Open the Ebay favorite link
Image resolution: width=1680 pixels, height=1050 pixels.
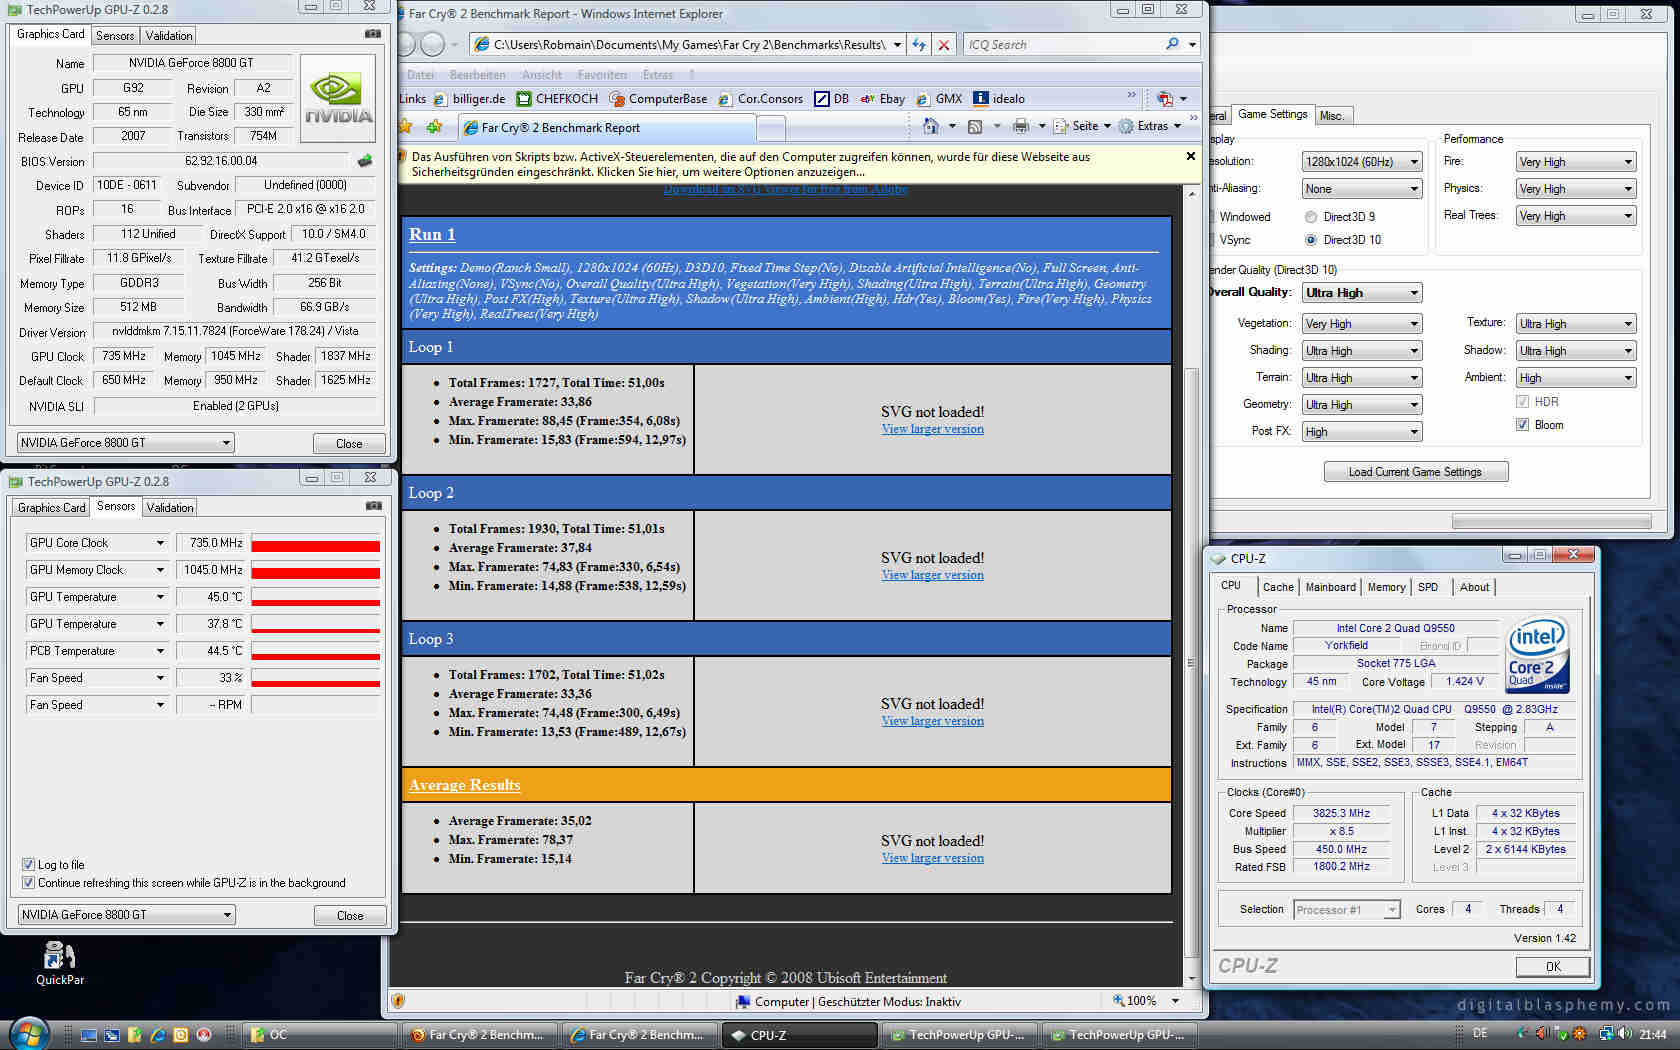(883, 98)
